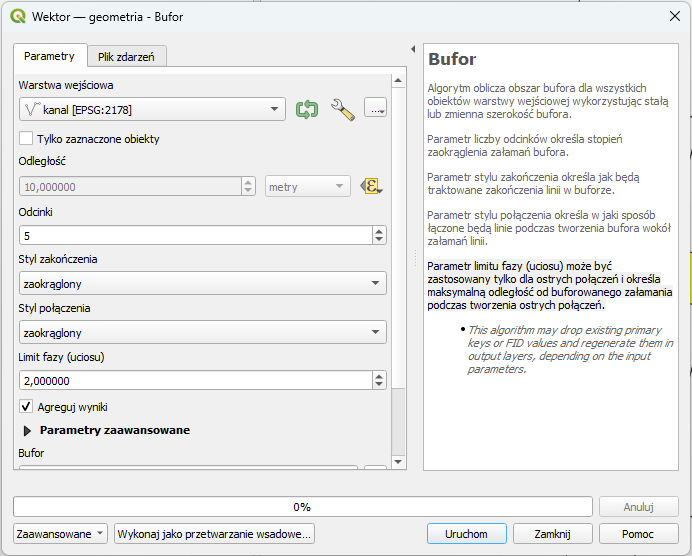692x556 pixels.
Task: Click the progress bar showing 0%
Action: click(302, 507)
